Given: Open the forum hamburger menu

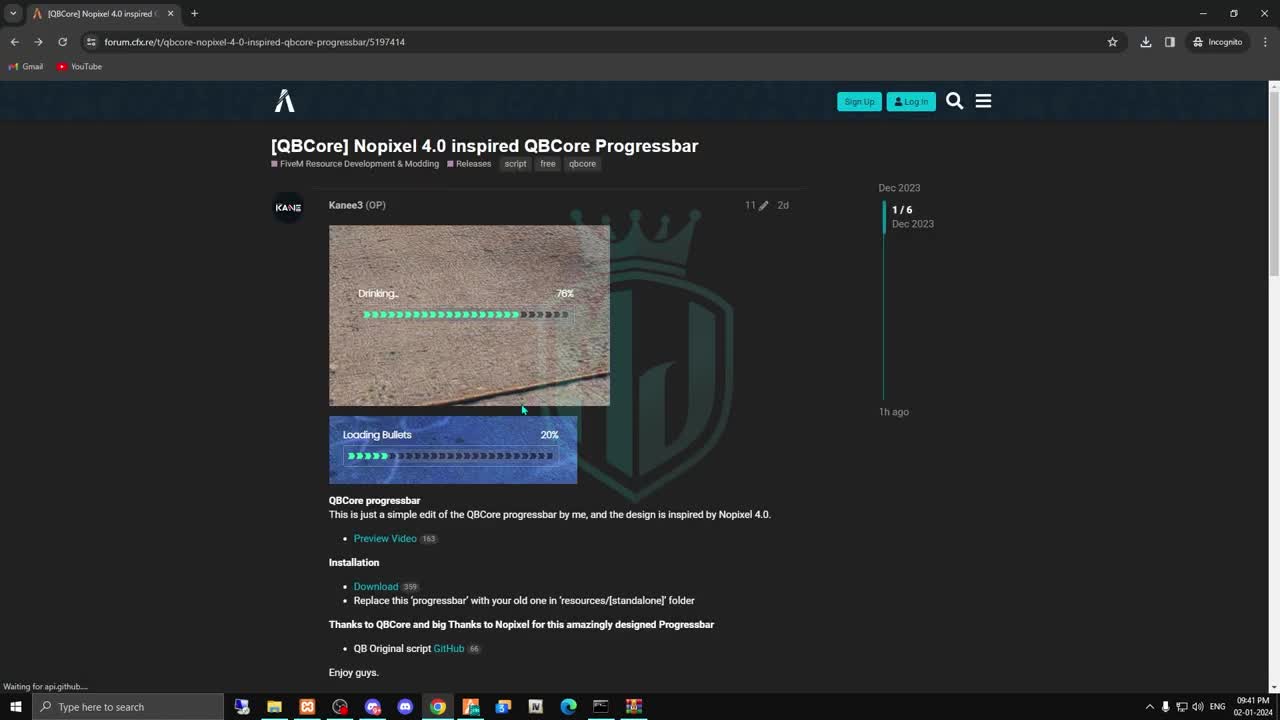Looking at the screenshot, I should (983, 100).
